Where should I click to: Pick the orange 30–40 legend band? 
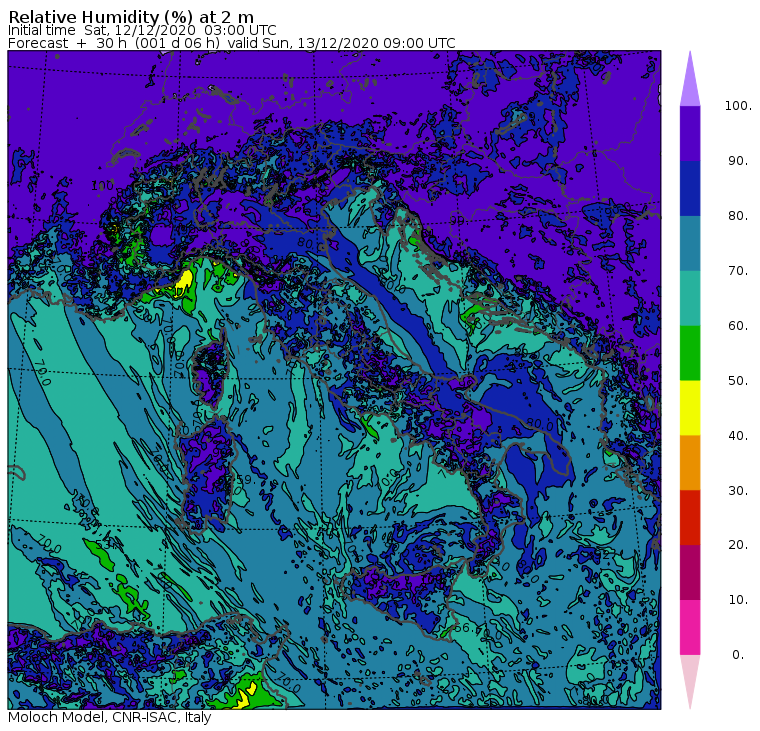[x=690, y=462]
